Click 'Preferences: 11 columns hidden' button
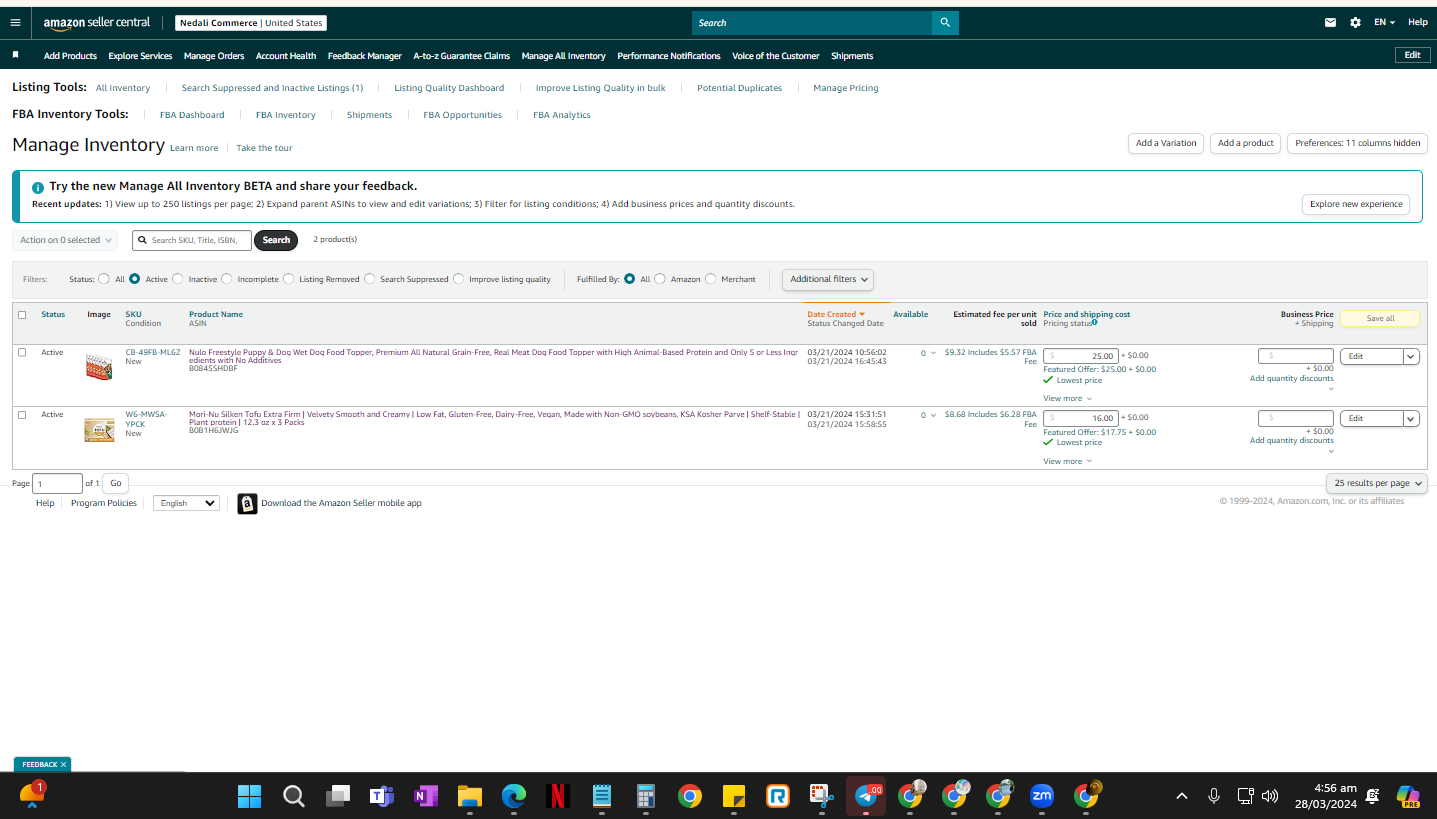 [1358, 143]
